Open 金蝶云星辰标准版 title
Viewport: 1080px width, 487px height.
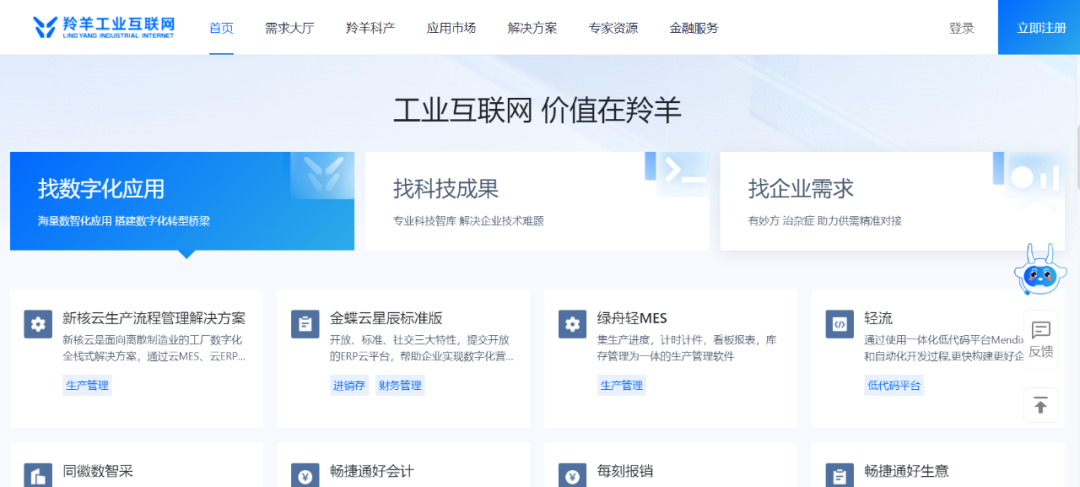[386, 318]
